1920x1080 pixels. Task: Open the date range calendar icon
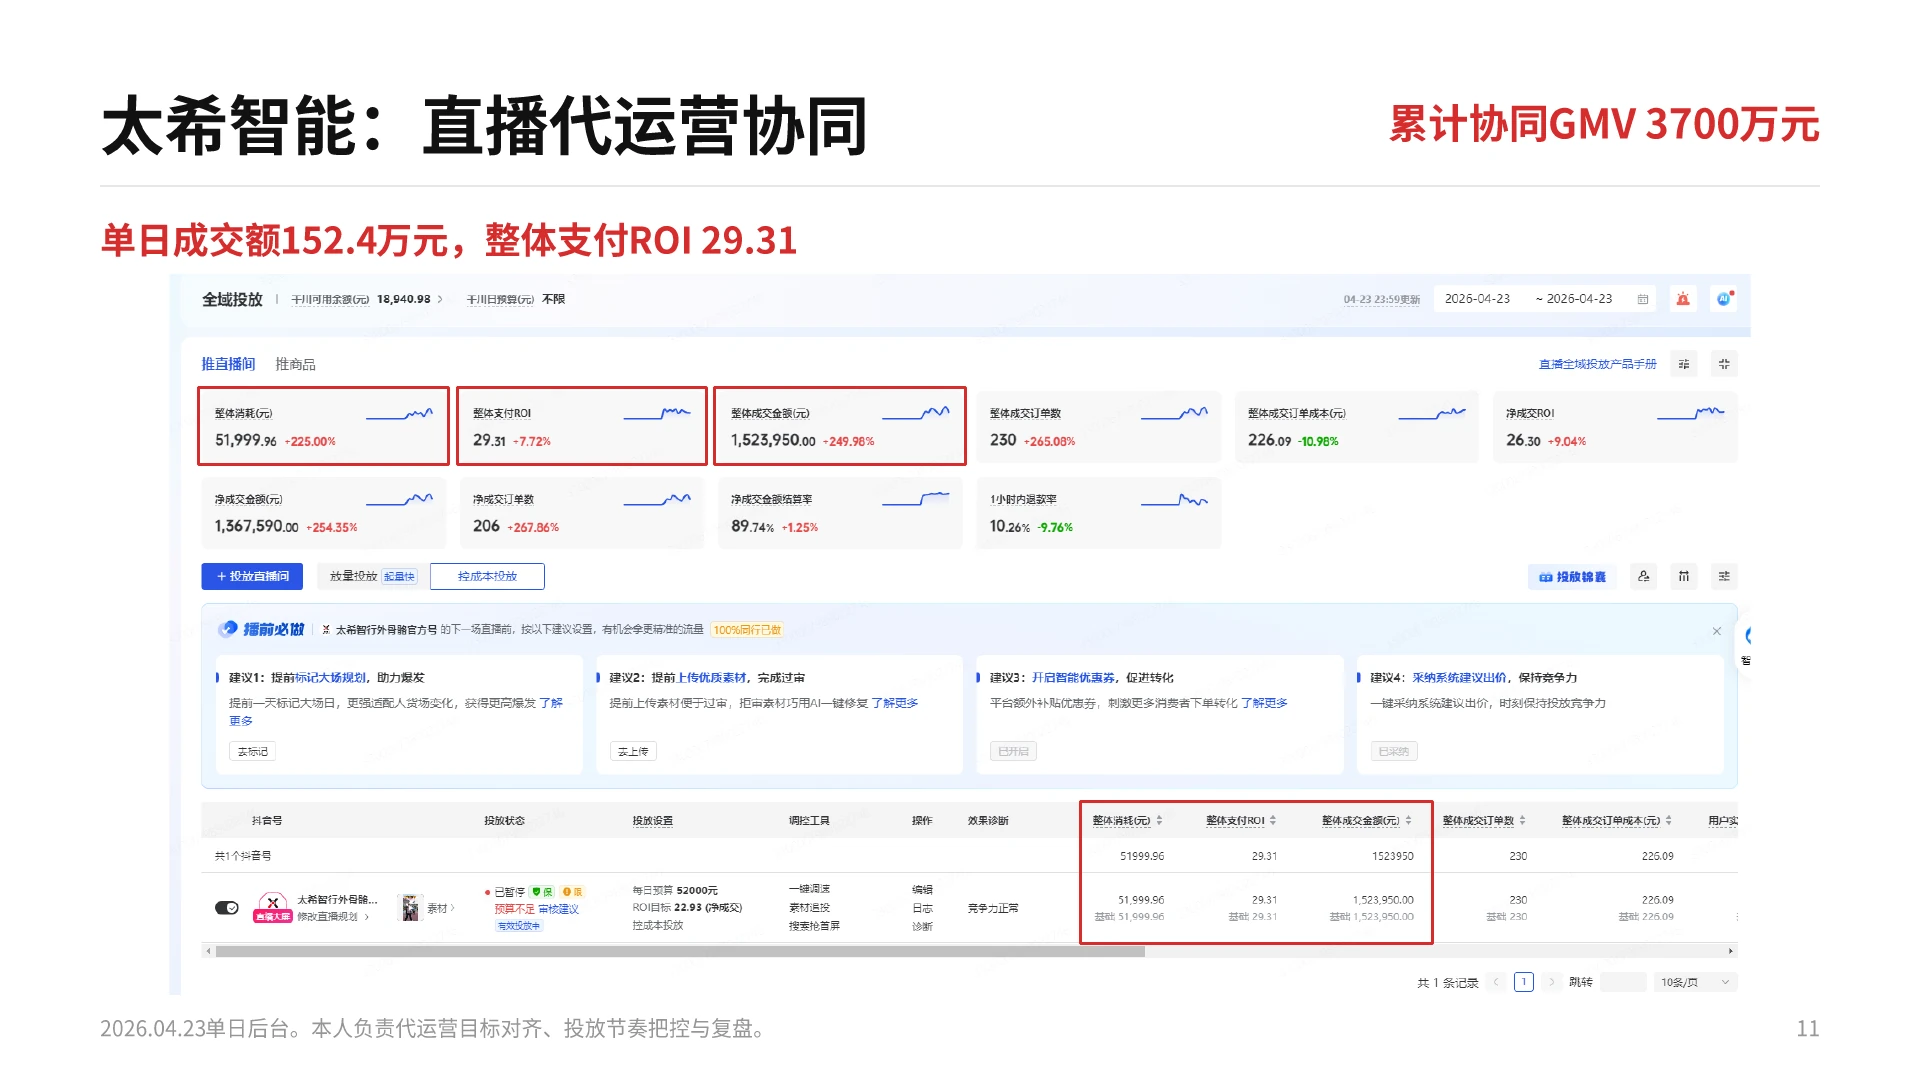(x=1642, y=299)
